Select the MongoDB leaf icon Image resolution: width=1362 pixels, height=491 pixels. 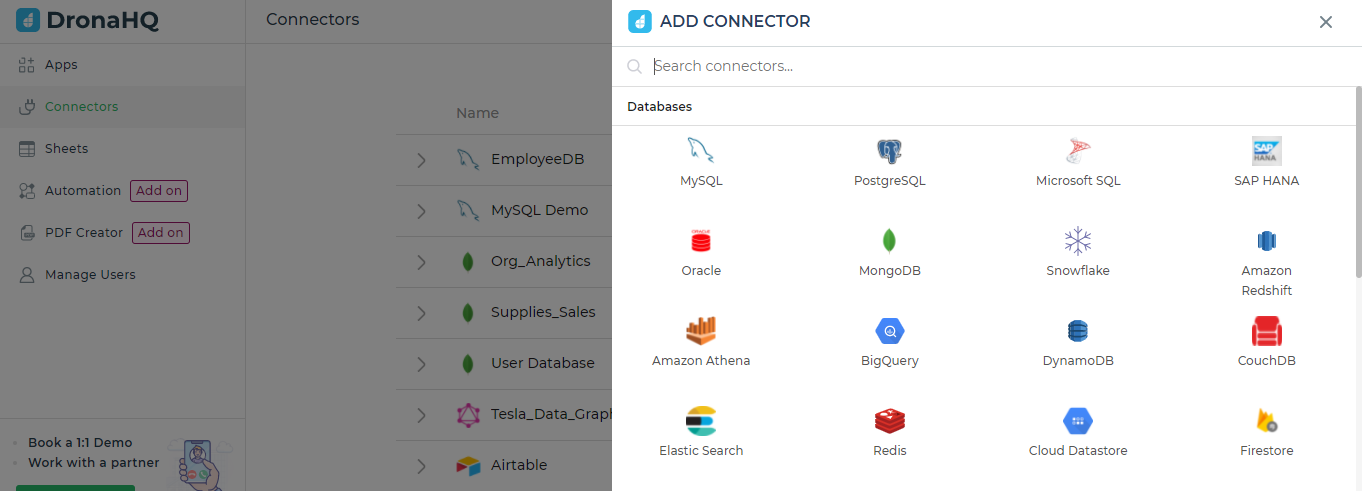point(889,241)
